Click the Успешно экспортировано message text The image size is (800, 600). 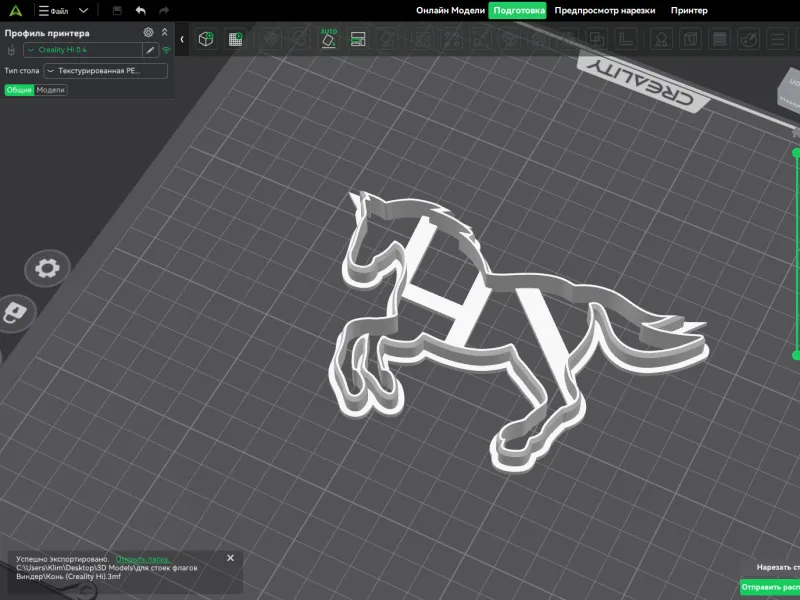coord(62,559)
